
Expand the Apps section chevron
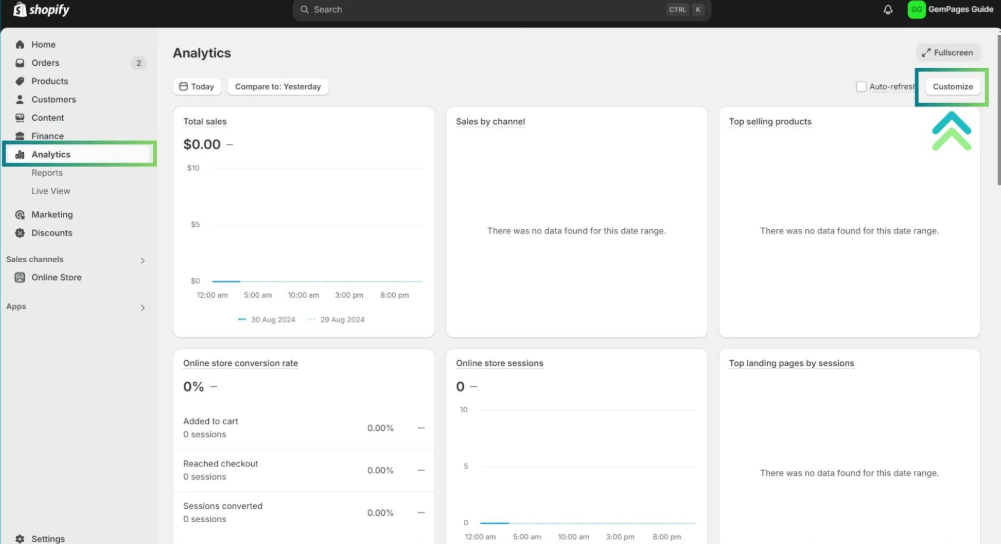pos(142,308)
